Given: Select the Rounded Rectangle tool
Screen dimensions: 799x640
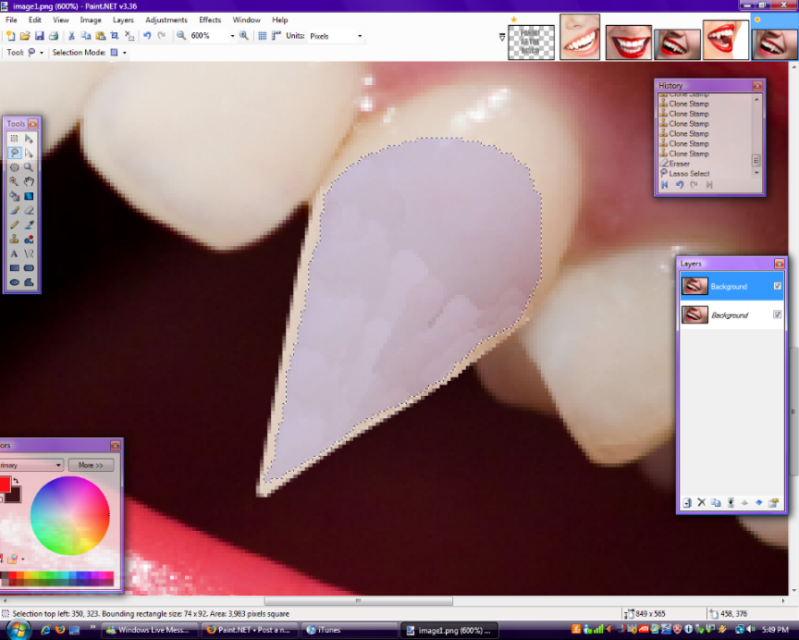Looking at the screenshot, I should click(x=29, y=268).
